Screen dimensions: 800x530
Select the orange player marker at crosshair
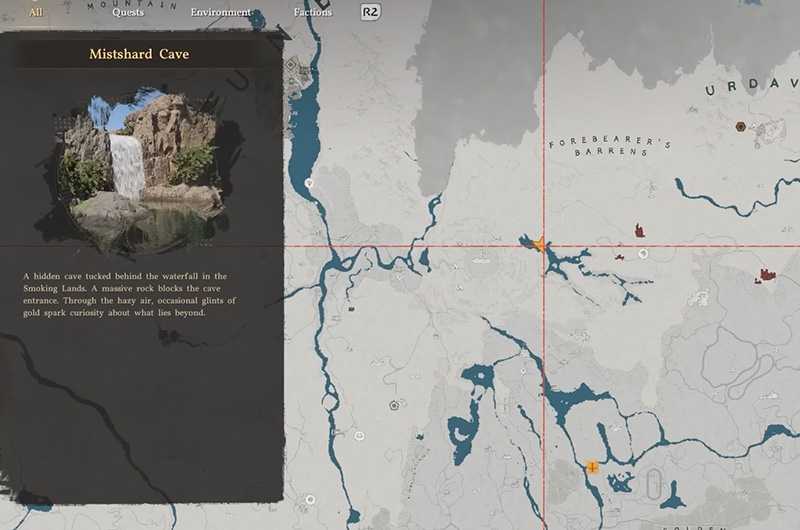point(540,244)
